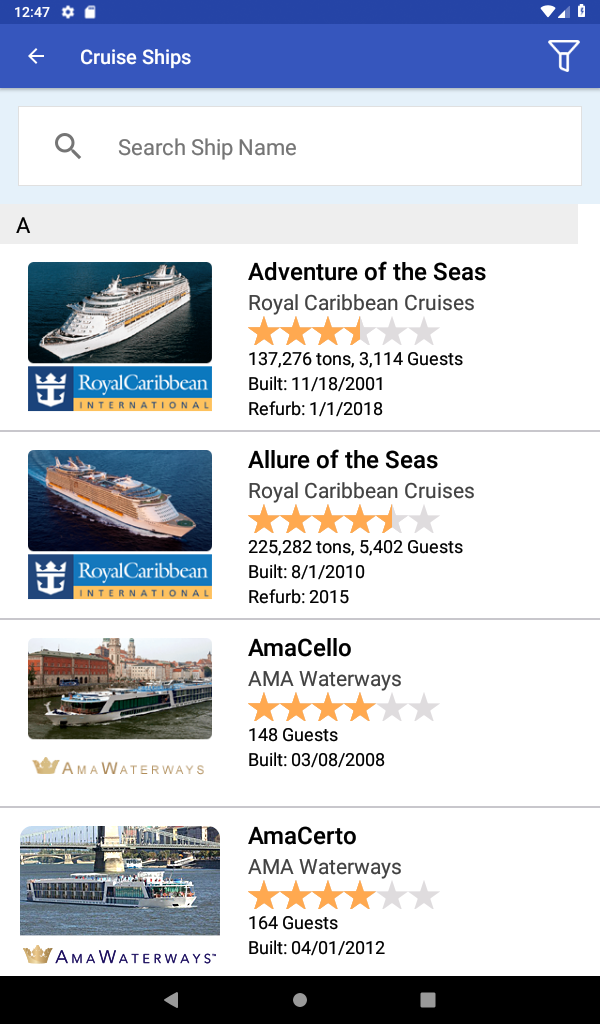Tap Royal Caribbean logo under Allure of the Seas
The image size is (600, 1024).
(120, 576)
